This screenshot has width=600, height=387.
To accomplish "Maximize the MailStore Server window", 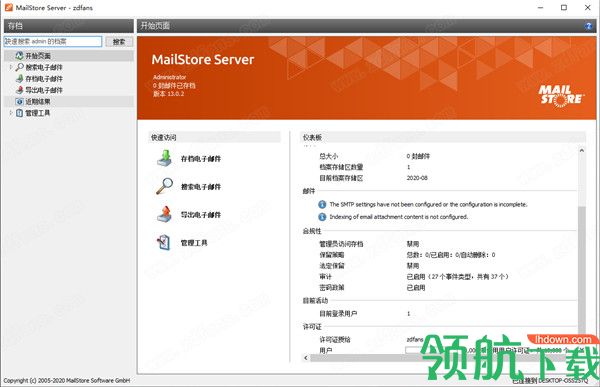I will click(x=564, y=7).
